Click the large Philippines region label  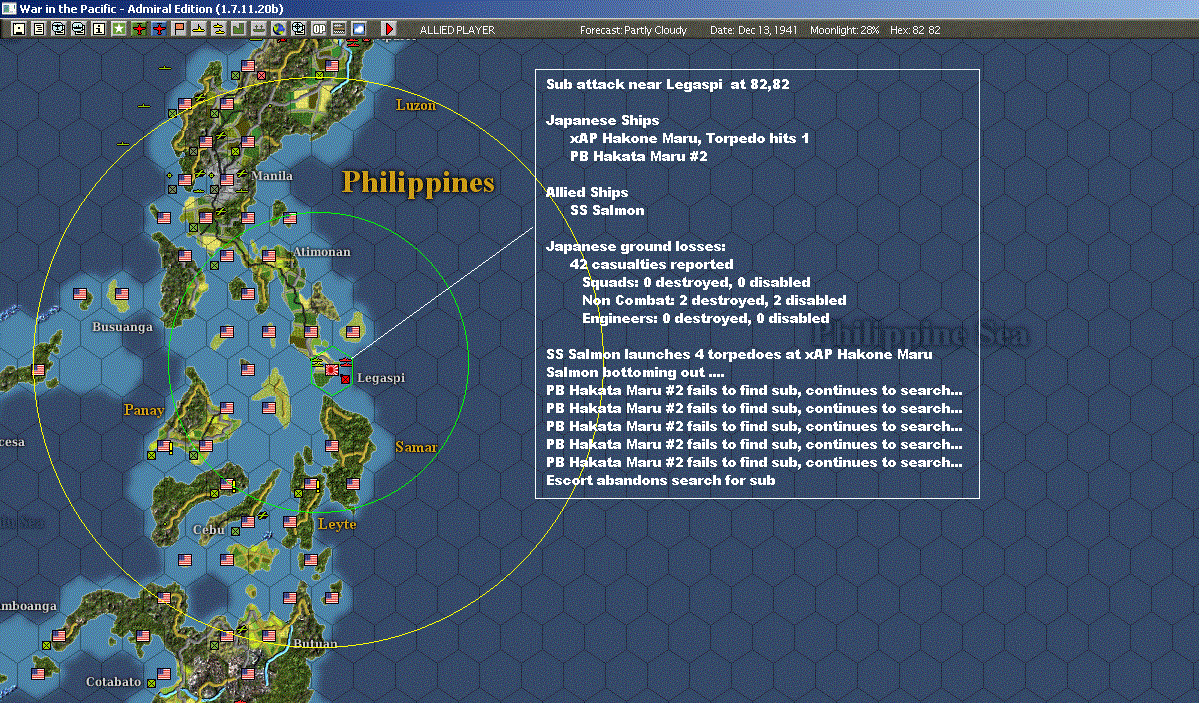coord(418,183)
